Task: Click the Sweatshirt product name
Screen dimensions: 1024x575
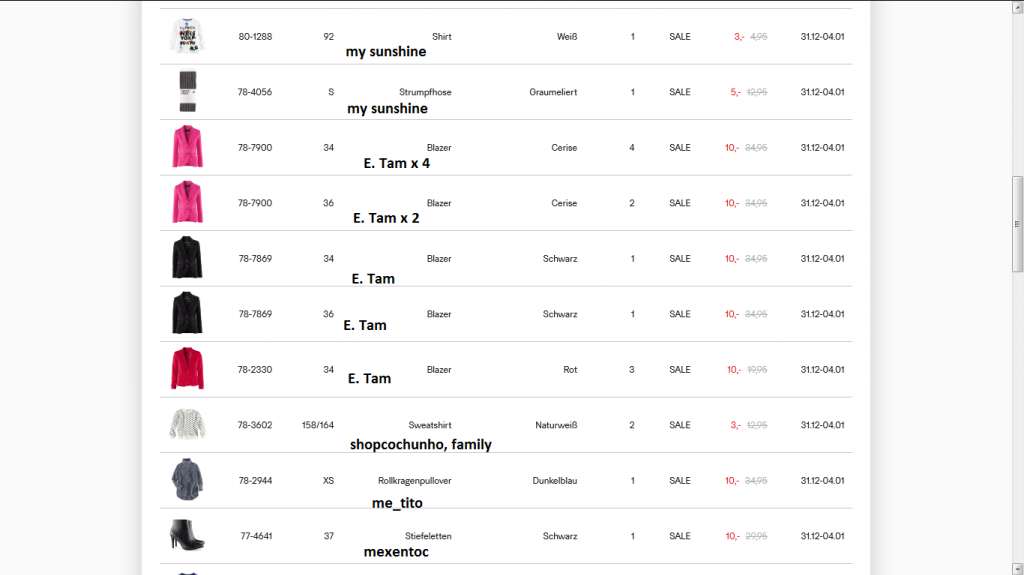Action: pos(430,425)
